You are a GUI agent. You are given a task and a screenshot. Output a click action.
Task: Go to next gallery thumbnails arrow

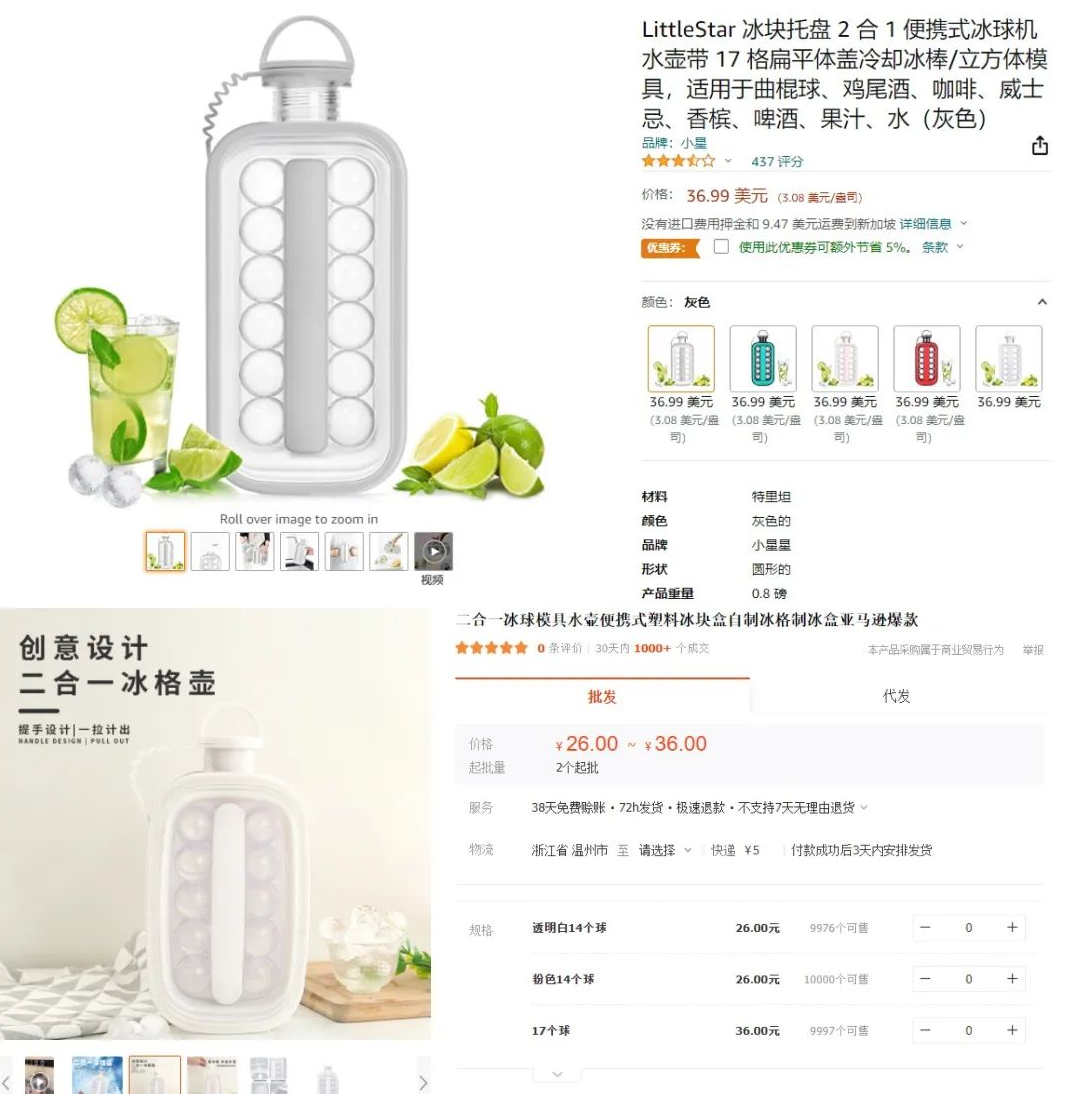tap(423, 1083)
